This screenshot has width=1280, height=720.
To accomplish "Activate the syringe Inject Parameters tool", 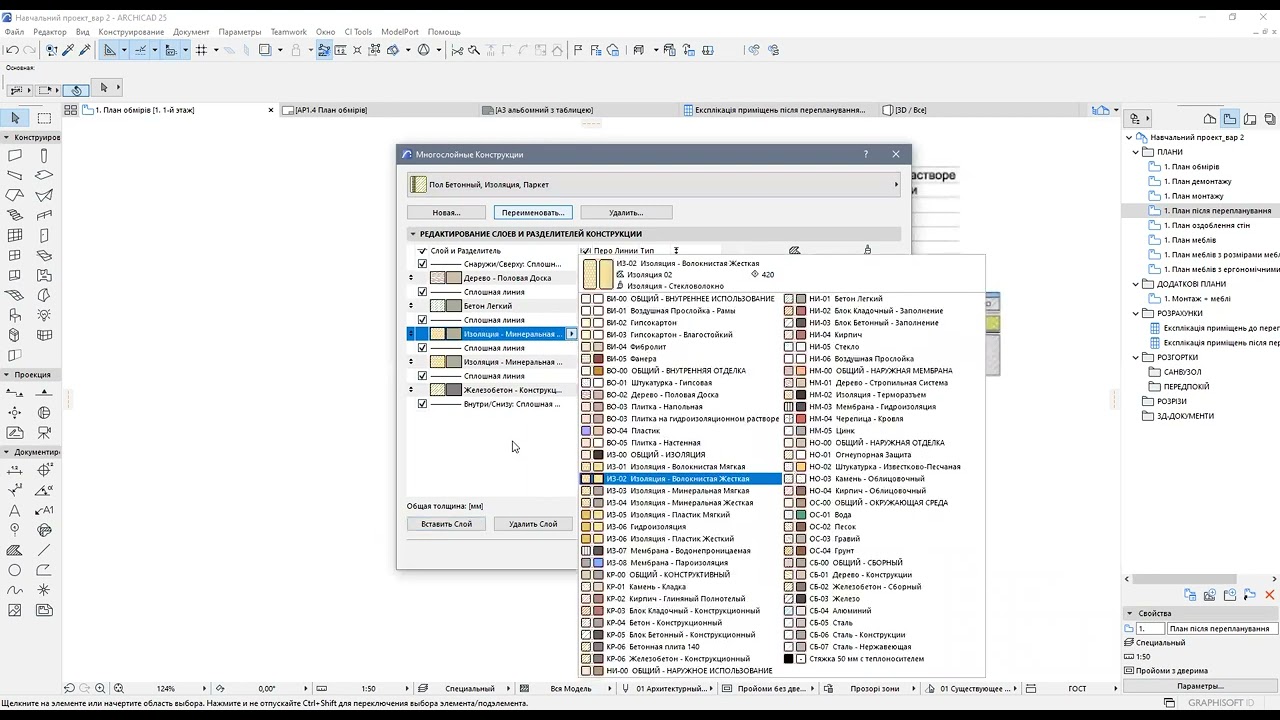I will tap(85, 50).
